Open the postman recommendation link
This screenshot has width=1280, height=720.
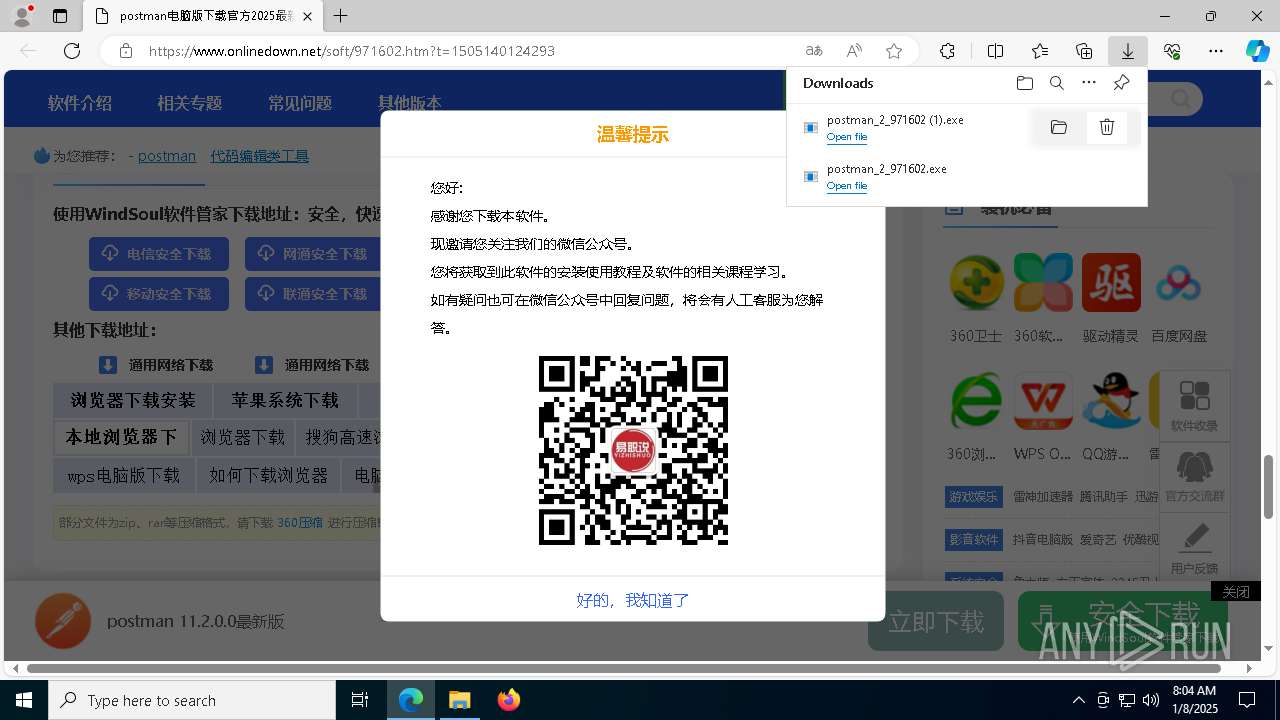pos(167,156)
